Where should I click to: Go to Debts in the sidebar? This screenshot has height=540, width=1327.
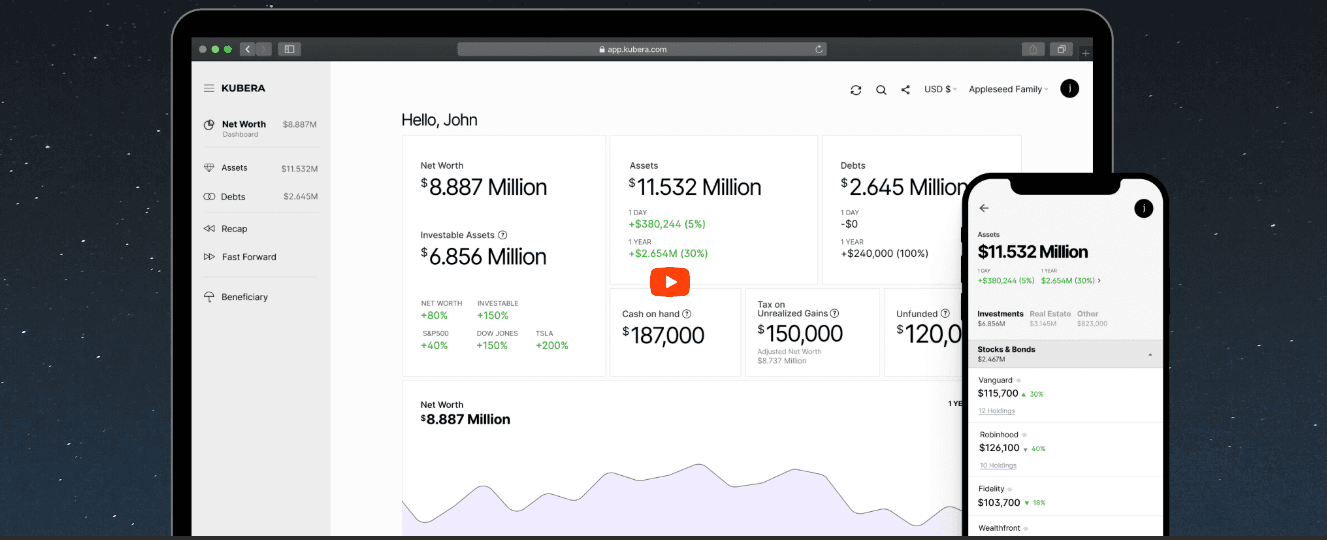point(233,197)
